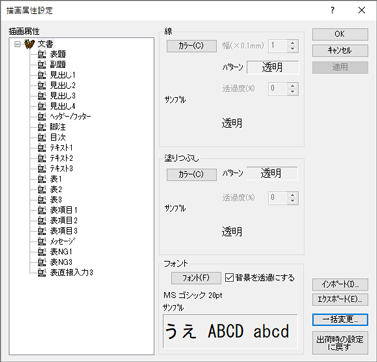Click the icon beside 表直接入力3
The height and width of the screenshot is (362, 377).
click(x=42, y=273)
